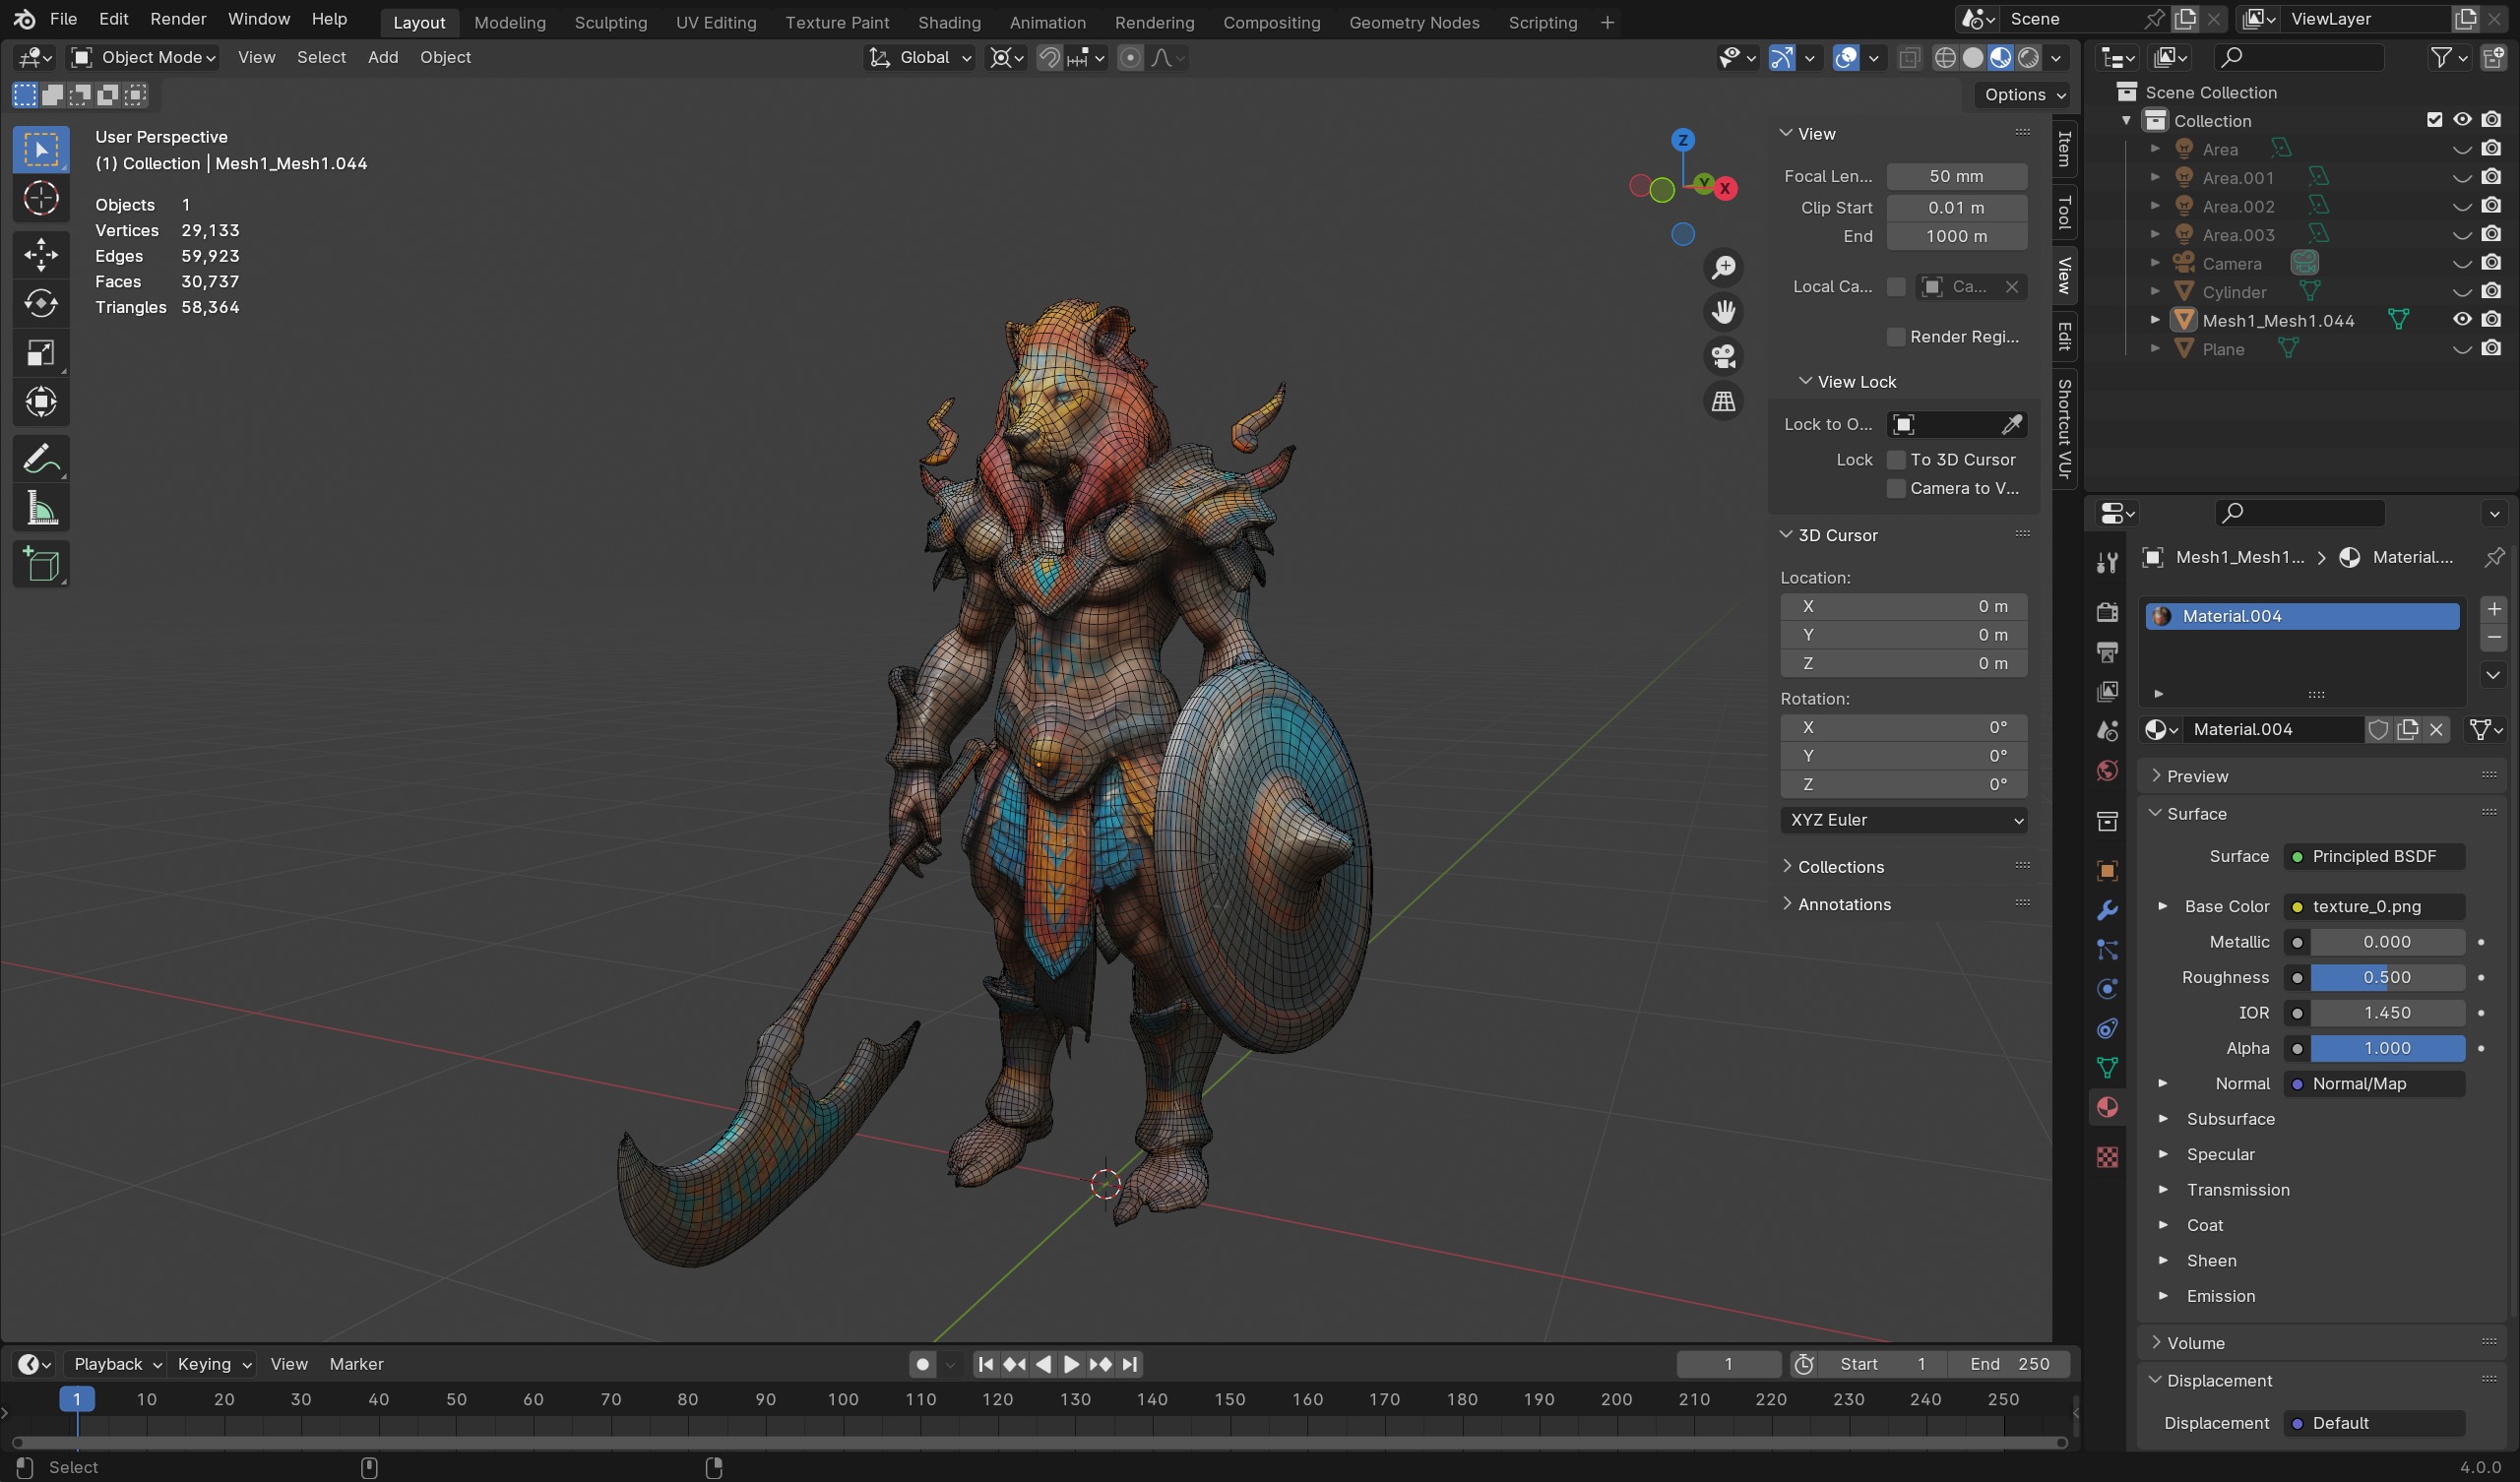Adjust the Alpha 1.000 slider

point(2387,1049)
